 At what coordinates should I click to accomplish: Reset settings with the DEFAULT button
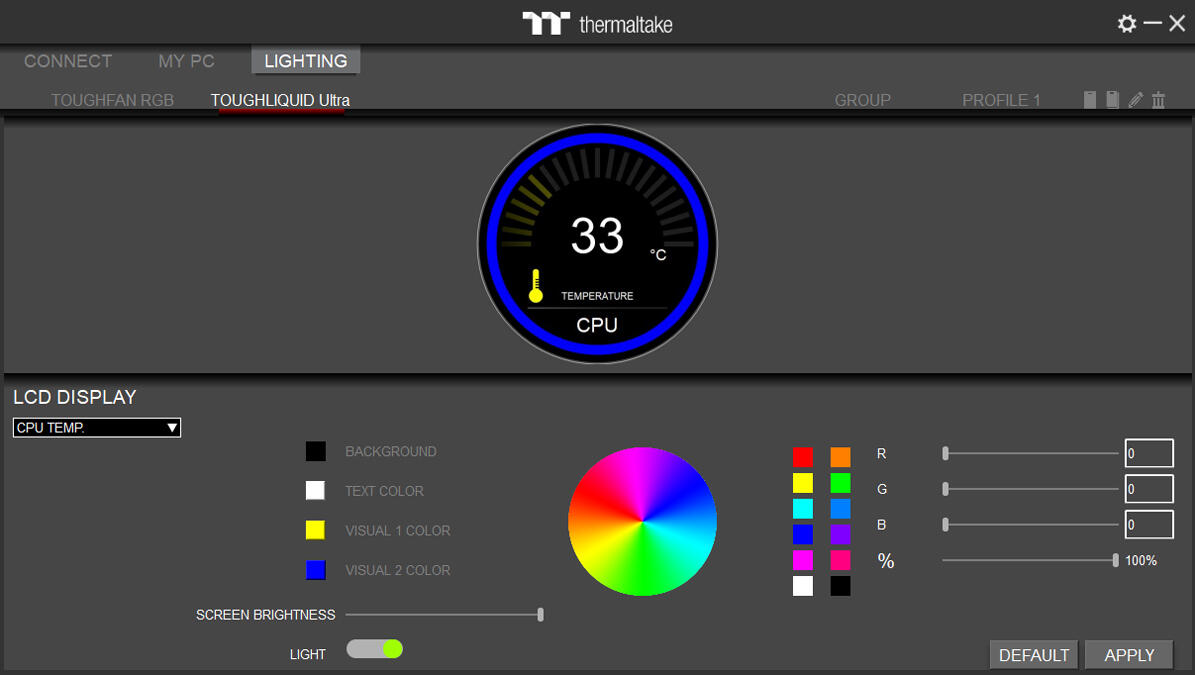click(x=1033, y=655)
